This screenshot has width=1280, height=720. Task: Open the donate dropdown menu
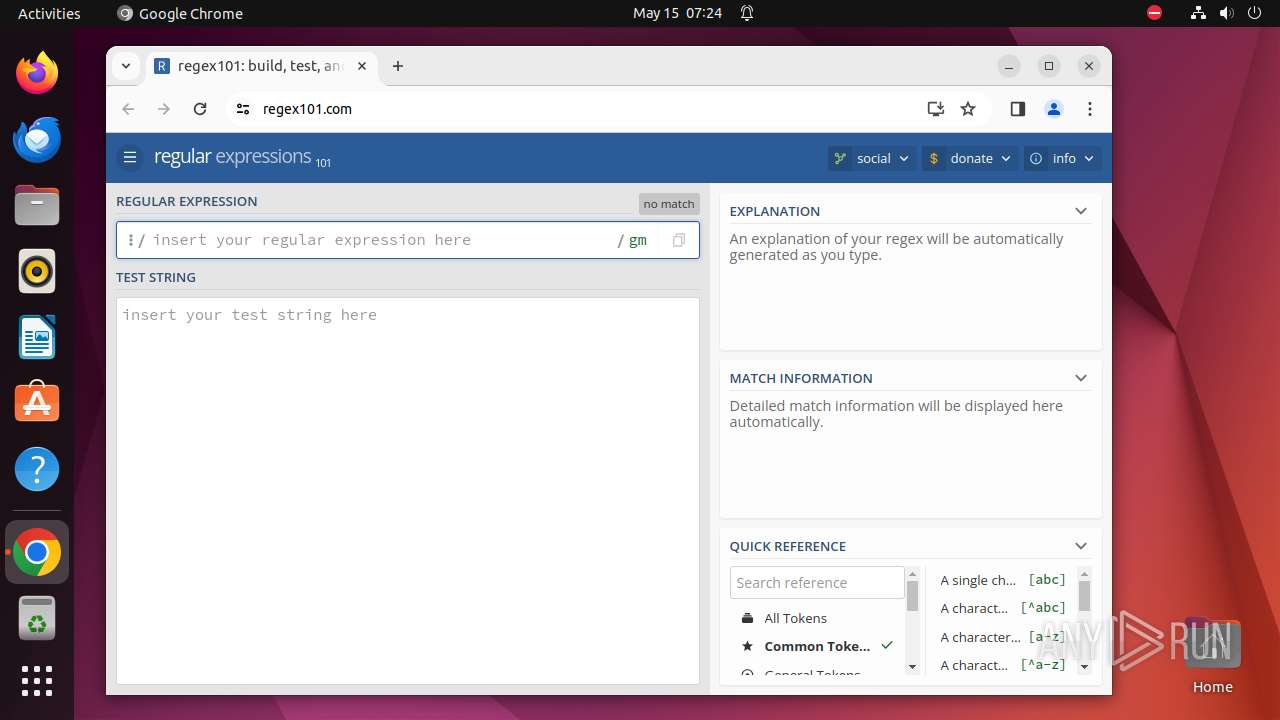tap(970, 158)
